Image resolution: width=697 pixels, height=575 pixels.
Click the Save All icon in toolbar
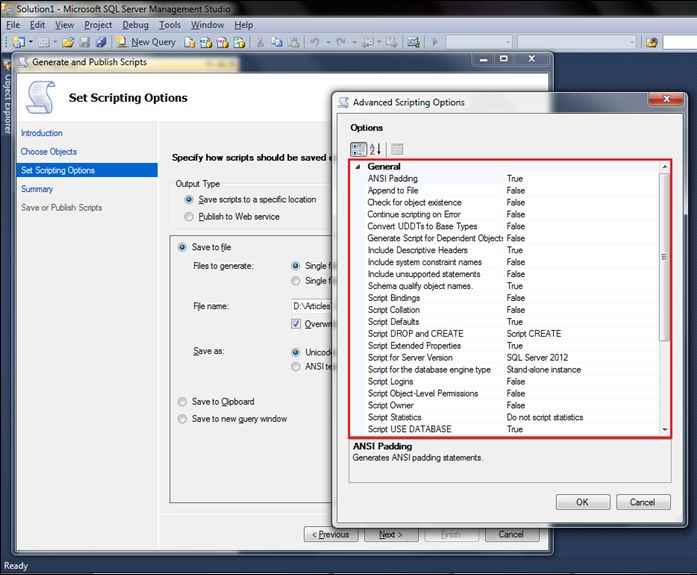(101, 43)
